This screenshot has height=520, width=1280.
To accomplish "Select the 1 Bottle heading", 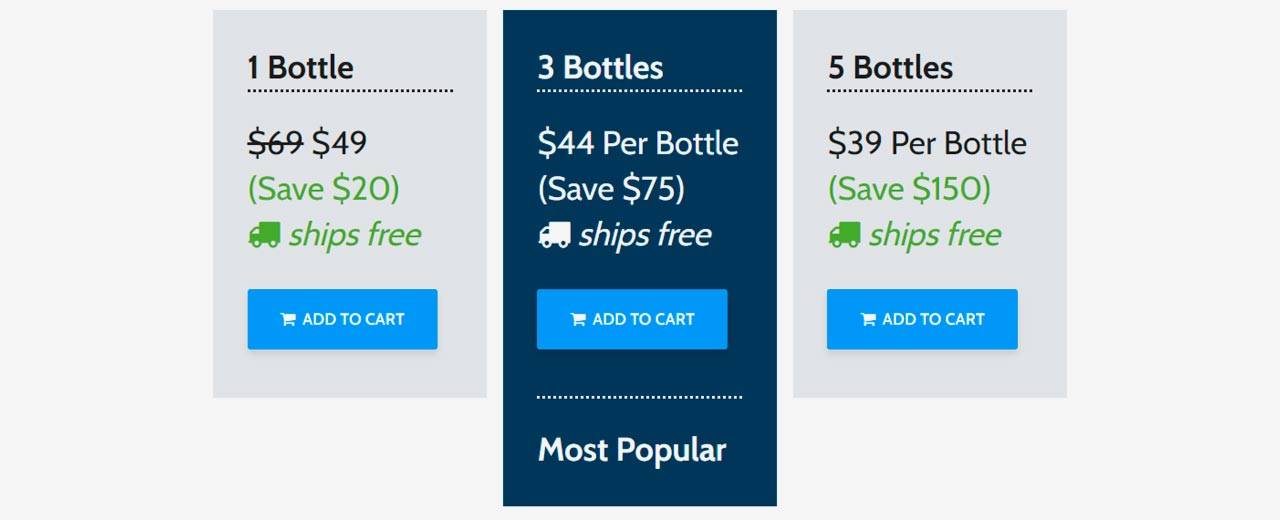I will (301, 68).
